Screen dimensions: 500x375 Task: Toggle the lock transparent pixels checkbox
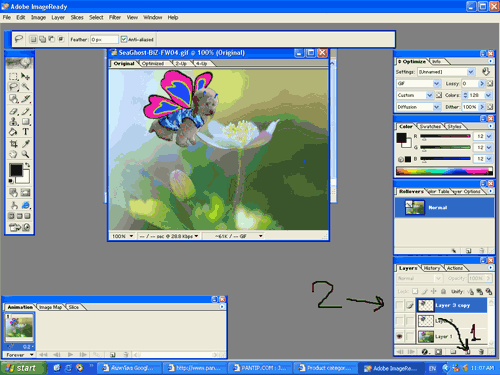(415, 291)
